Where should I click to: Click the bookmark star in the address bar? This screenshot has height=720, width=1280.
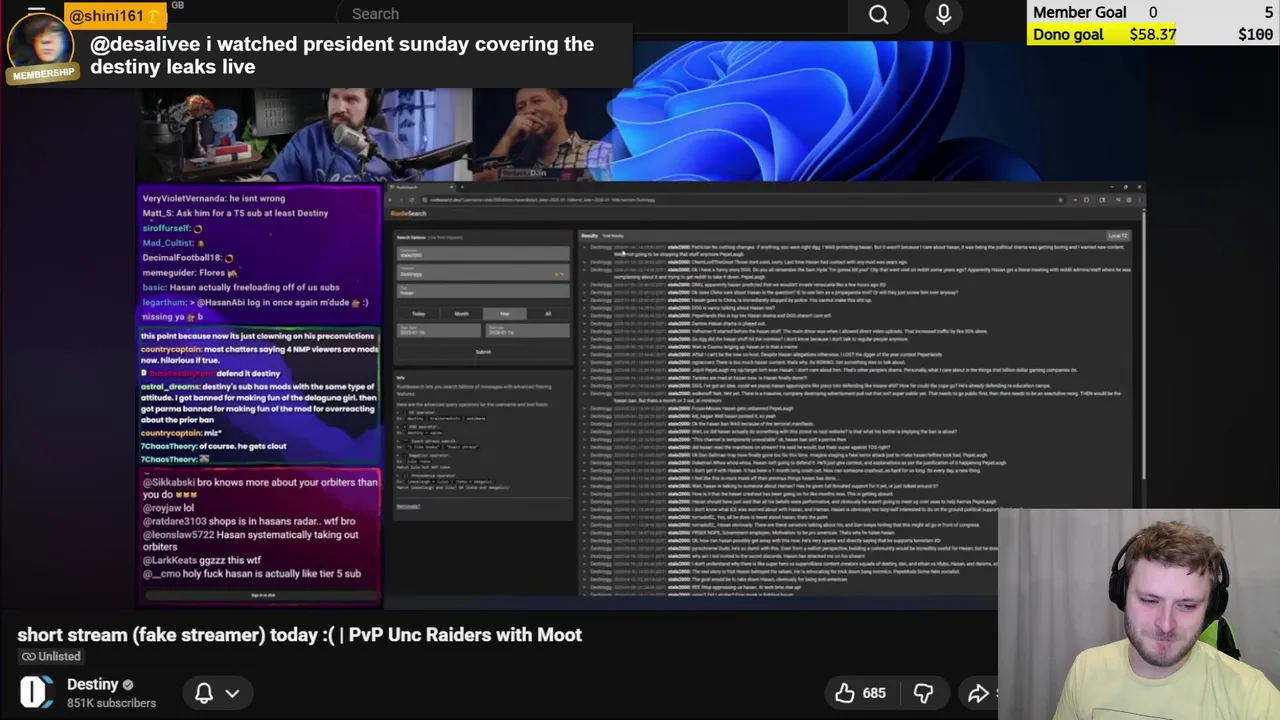pos(1061,200)
